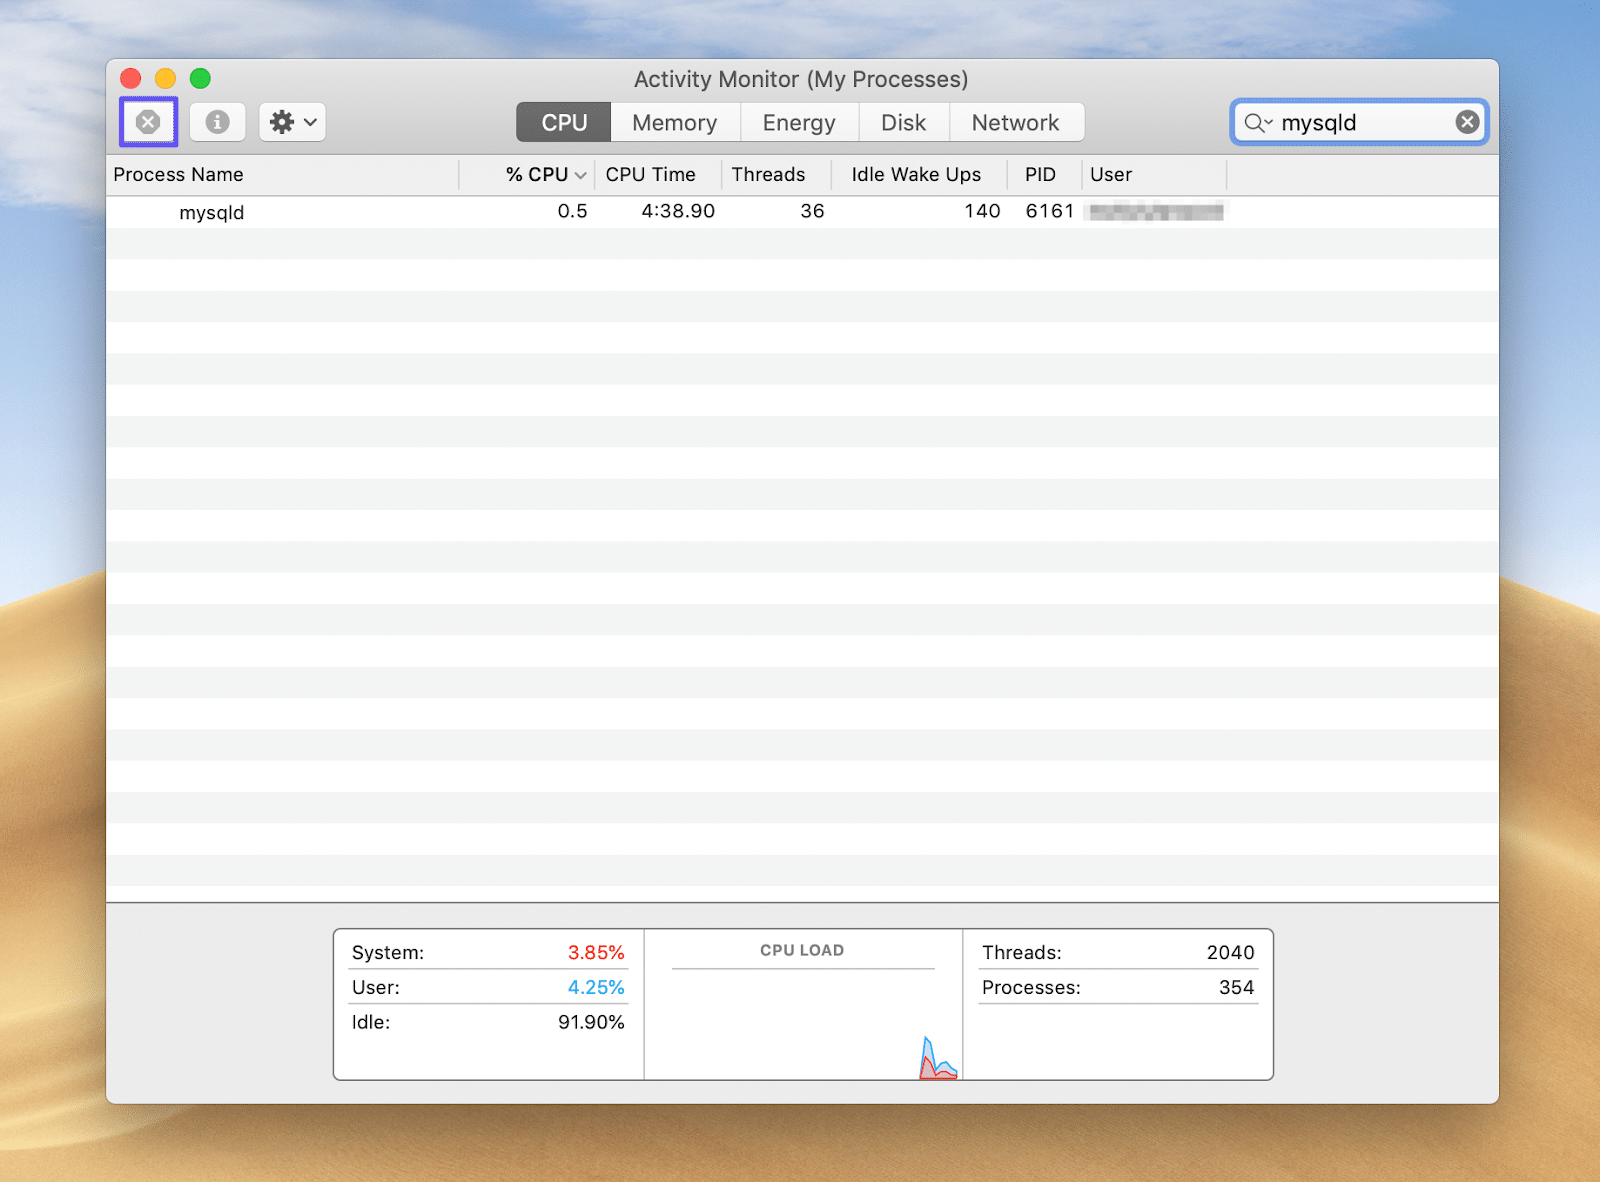This screenshot has height=1182, width=1600.
Task: Switch to the Disk view
Action: pyautogui.click(x=903, y=122)
